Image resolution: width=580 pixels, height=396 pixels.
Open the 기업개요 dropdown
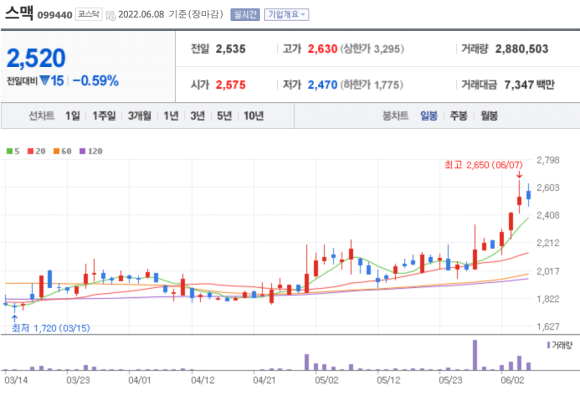coord(286,15)
